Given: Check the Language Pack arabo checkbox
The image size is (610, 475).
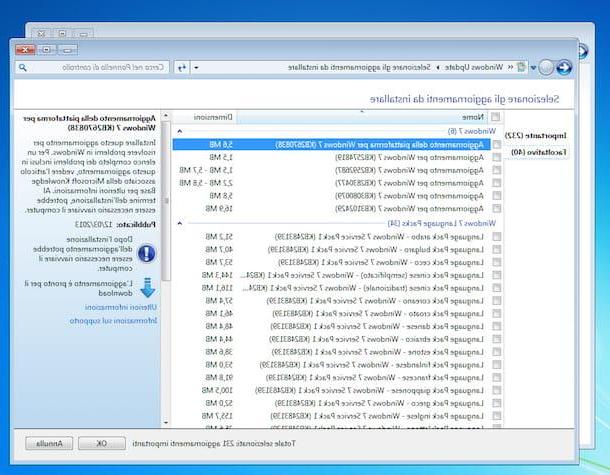Looking at the screenshot, I should [497, 237].
